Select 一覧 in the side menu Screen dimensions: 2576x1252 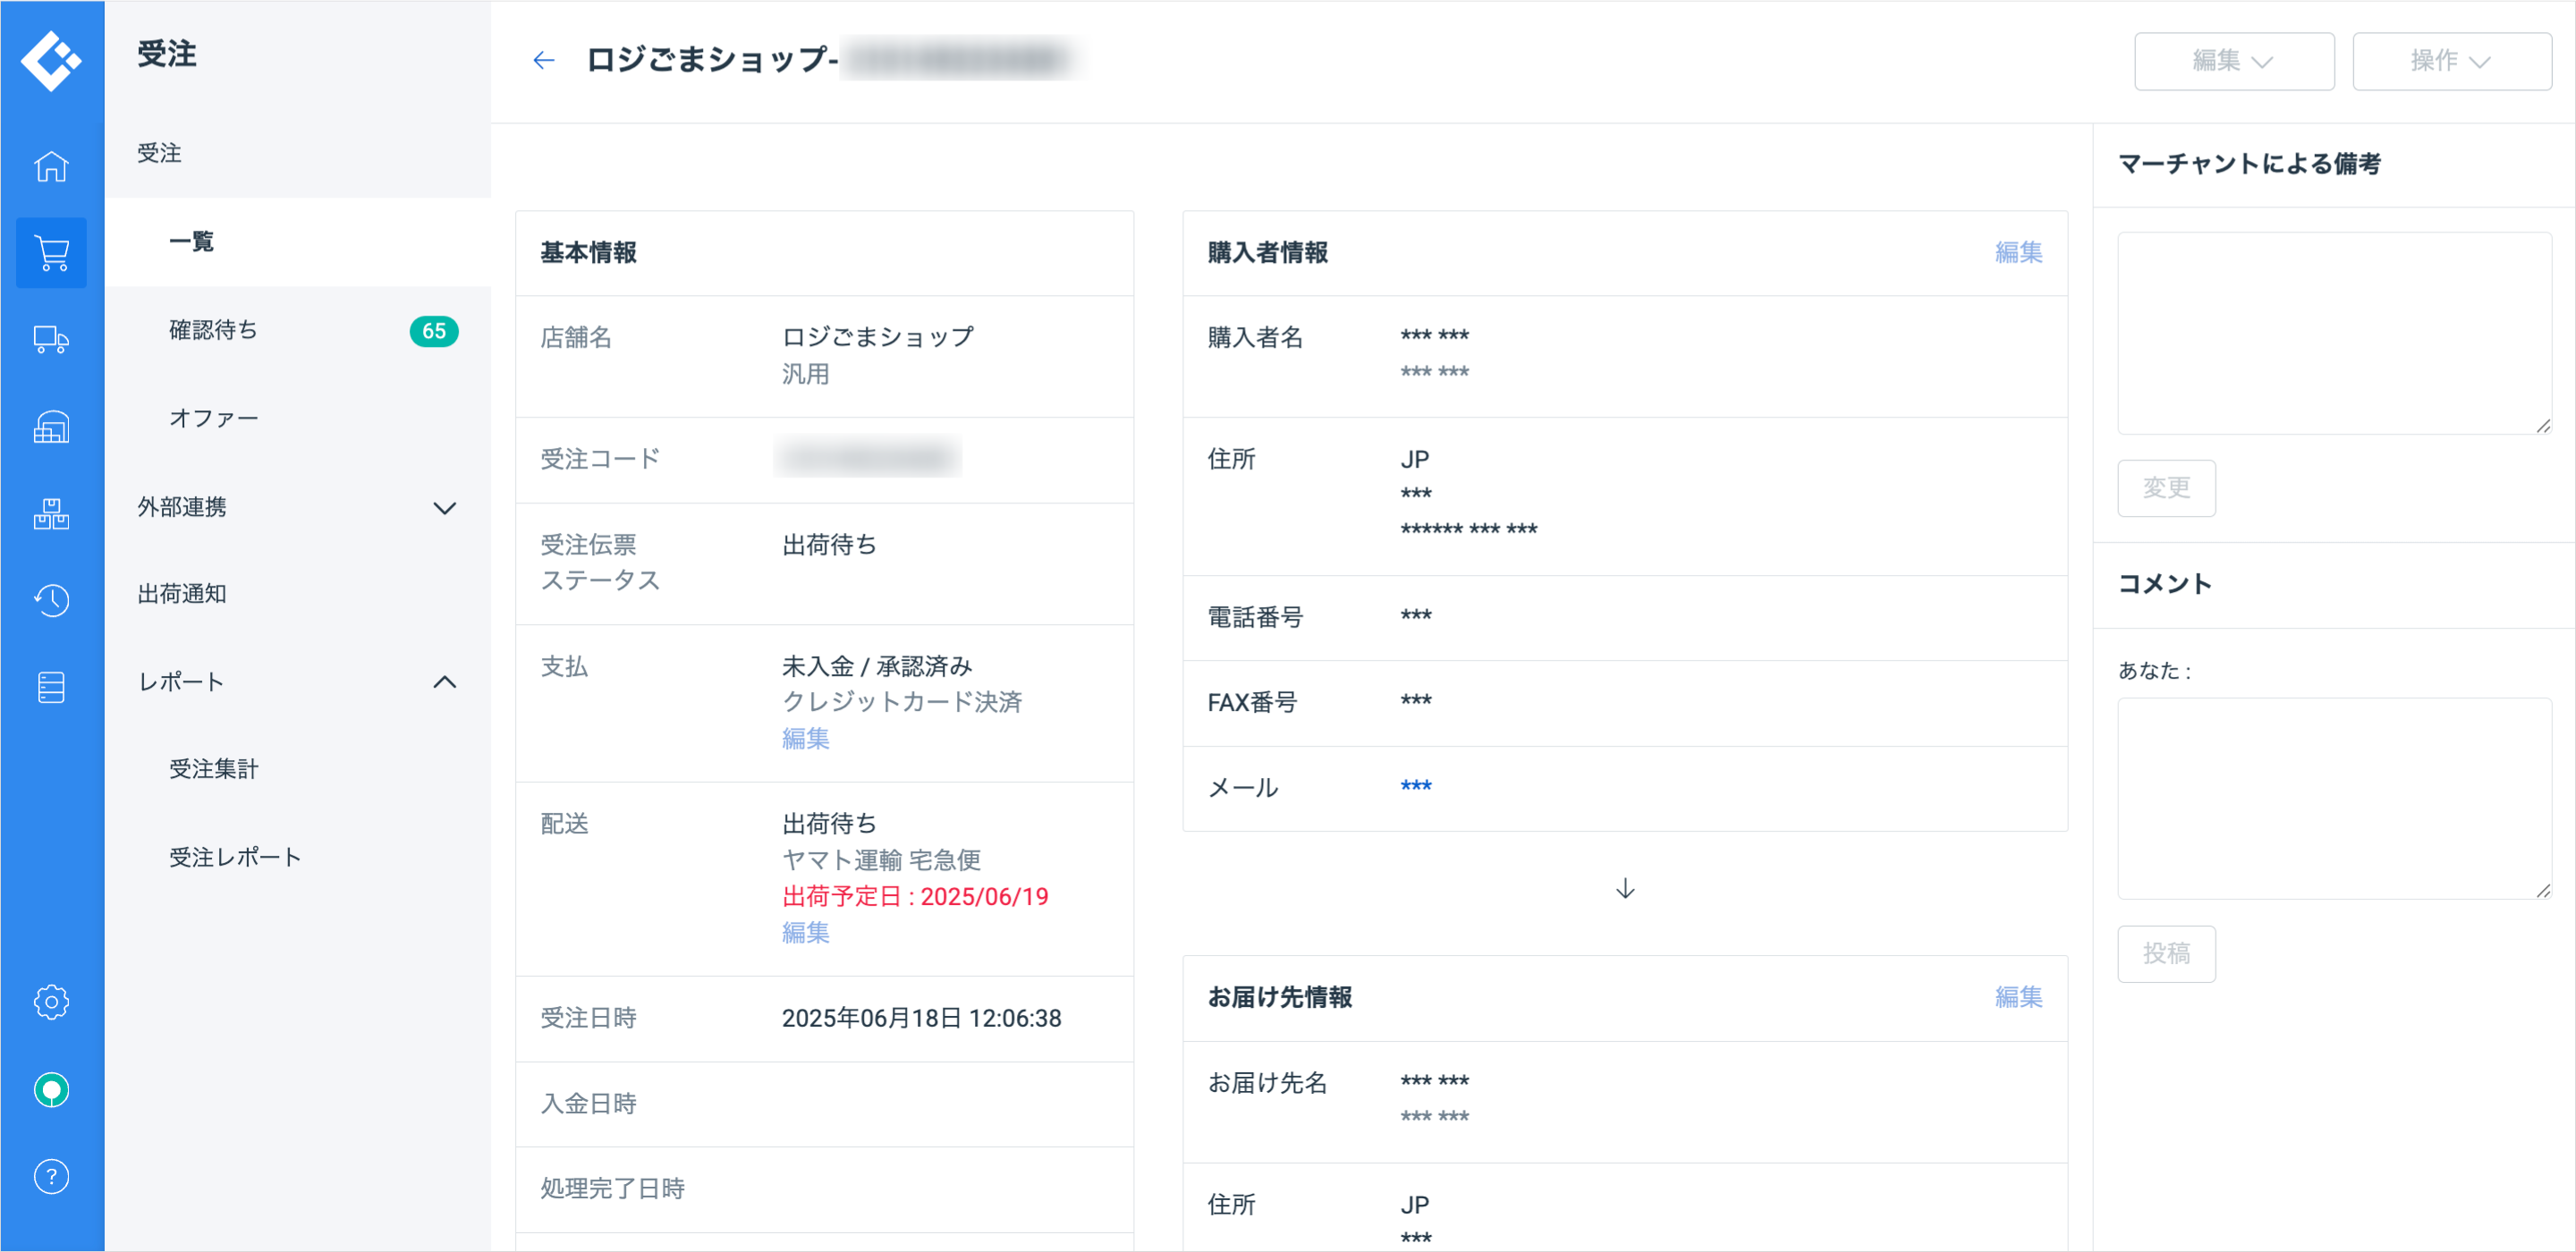pos(298,241)
